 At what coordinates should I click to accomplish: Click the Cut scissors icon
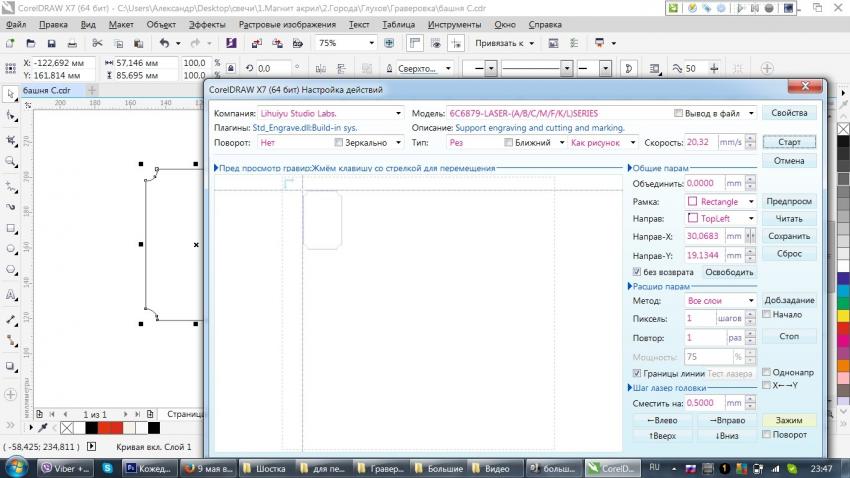97,44
